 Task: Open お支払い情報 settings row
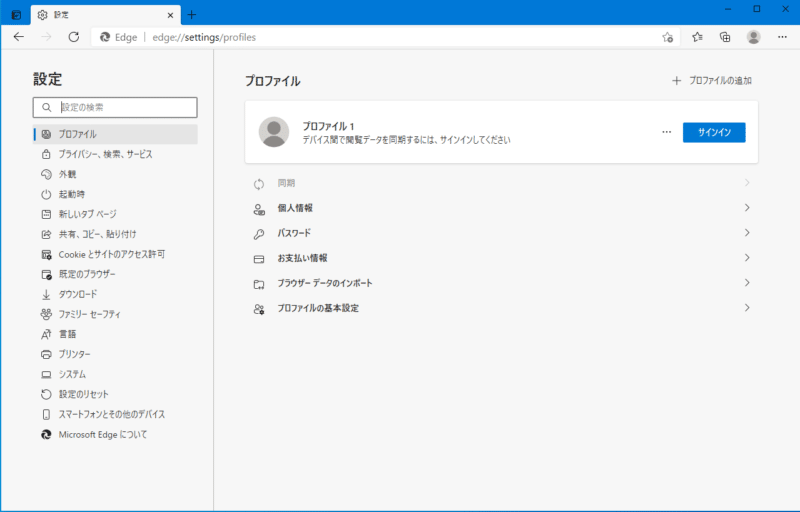pyautogui.click(x=502, y=258)
